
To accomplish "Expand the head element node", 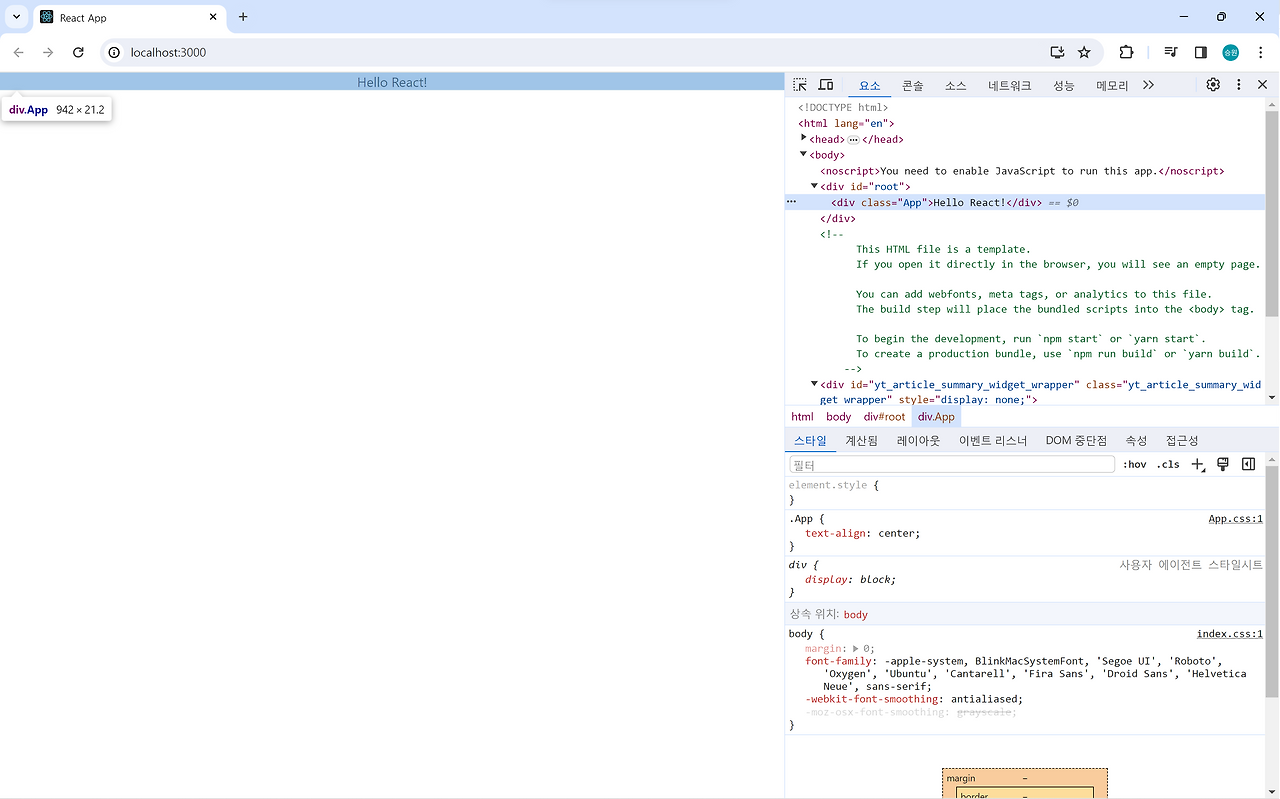I will tap(804, 138).
